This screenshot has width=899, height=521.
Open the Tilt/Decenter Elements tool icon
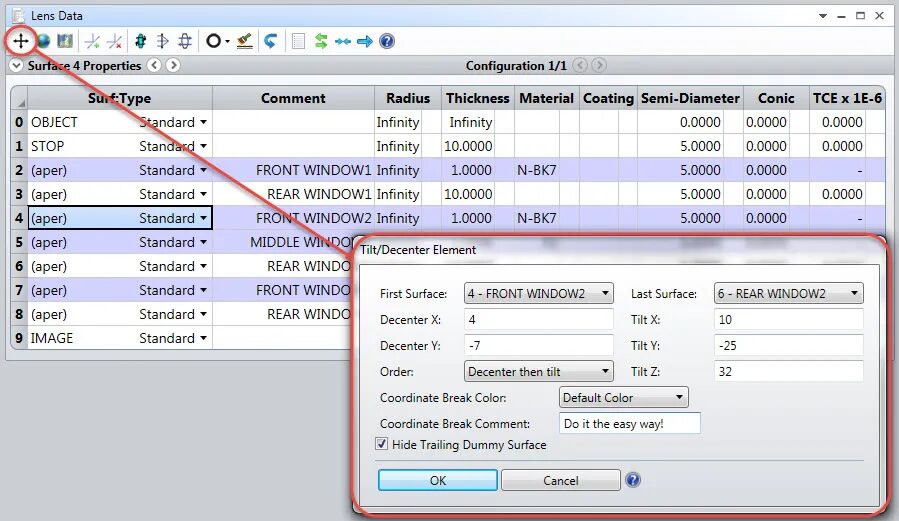coord(21,41)
